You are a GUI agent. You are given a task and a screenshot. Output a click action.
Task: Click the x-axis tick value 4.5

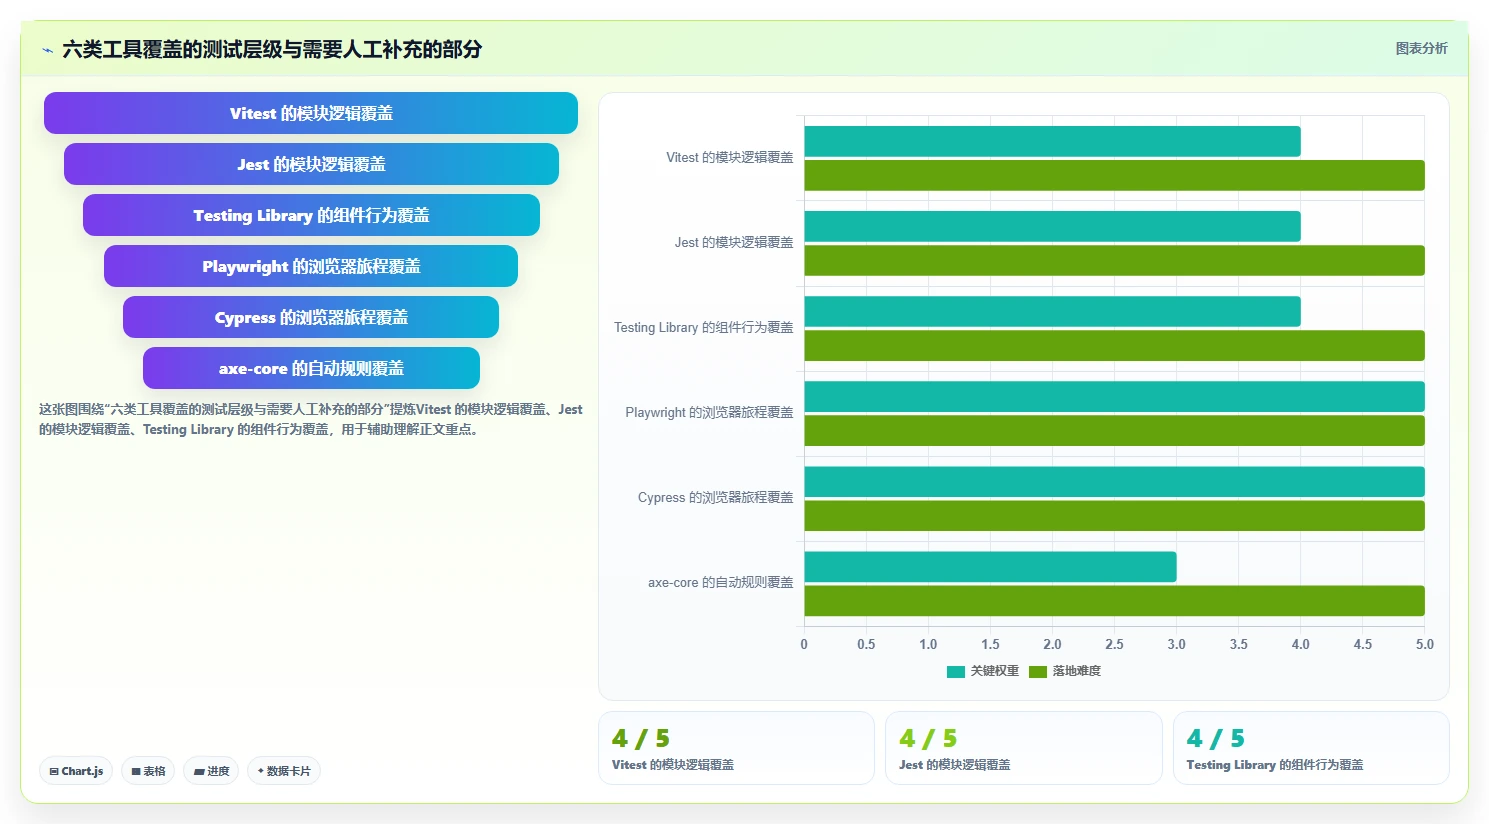coord(1362,644)
